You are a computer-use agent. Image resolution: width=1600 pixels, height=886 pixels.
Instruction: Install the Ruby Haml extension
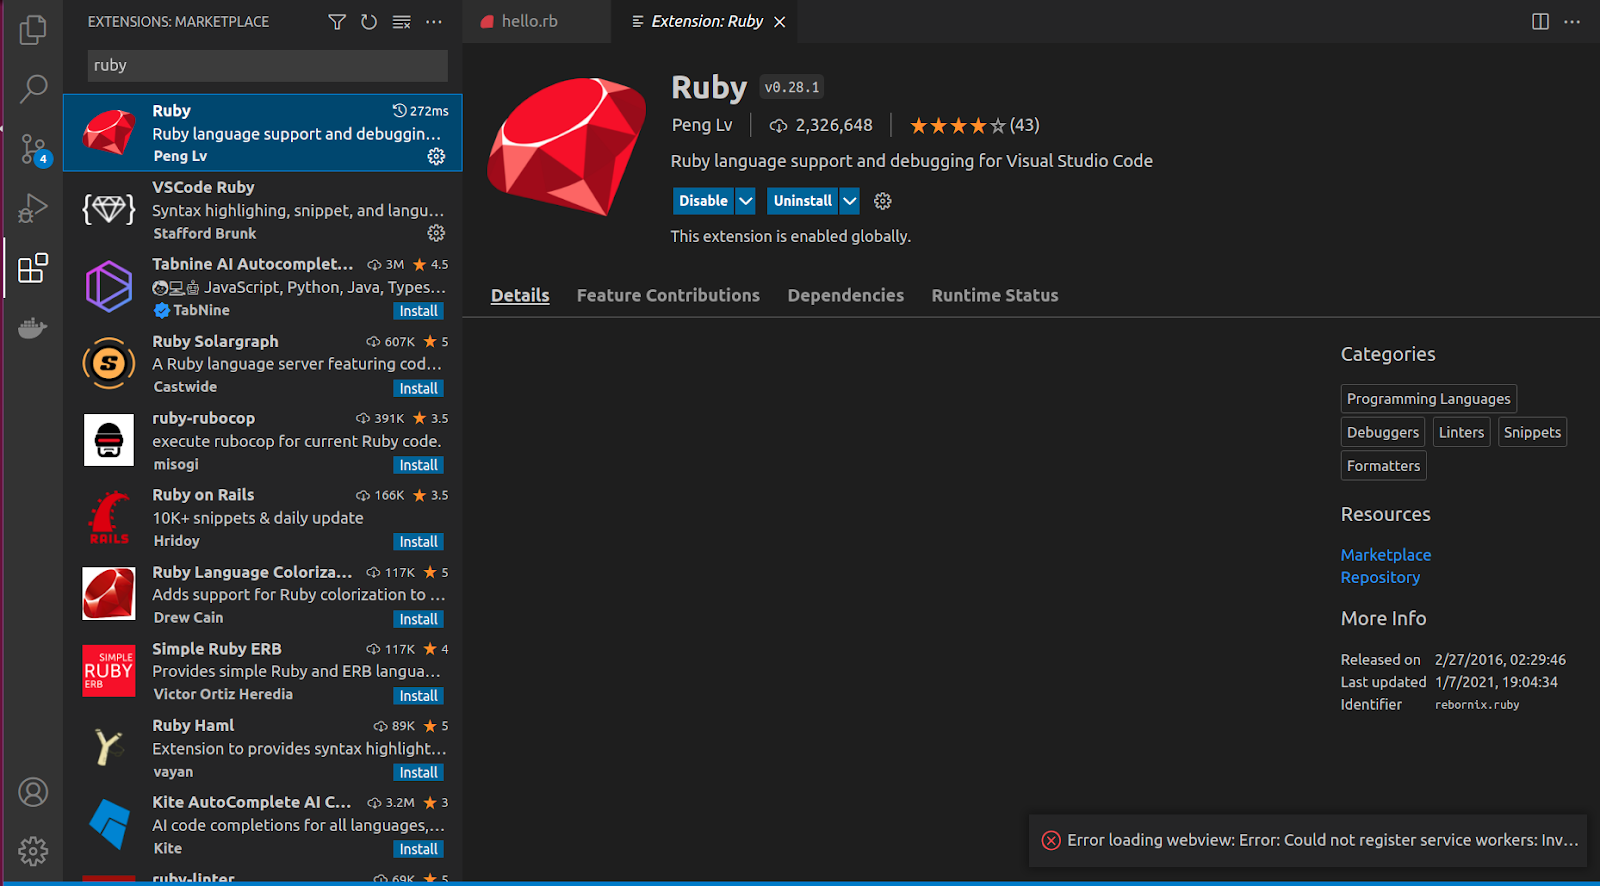coord(419,773)
